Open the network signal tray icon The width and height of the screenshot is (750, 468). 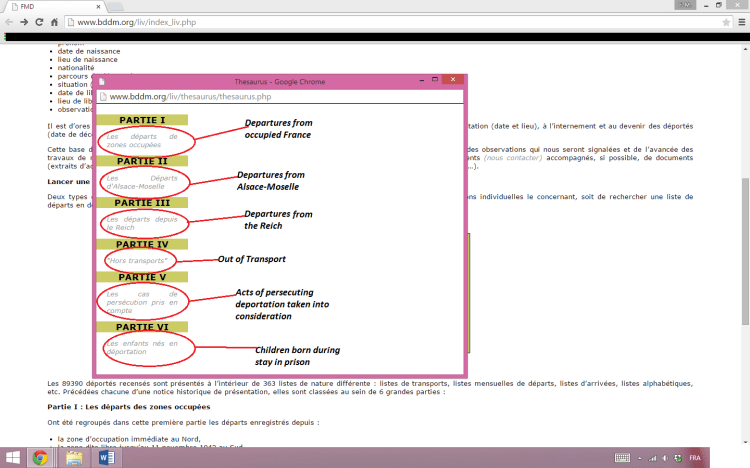(652, 458)
